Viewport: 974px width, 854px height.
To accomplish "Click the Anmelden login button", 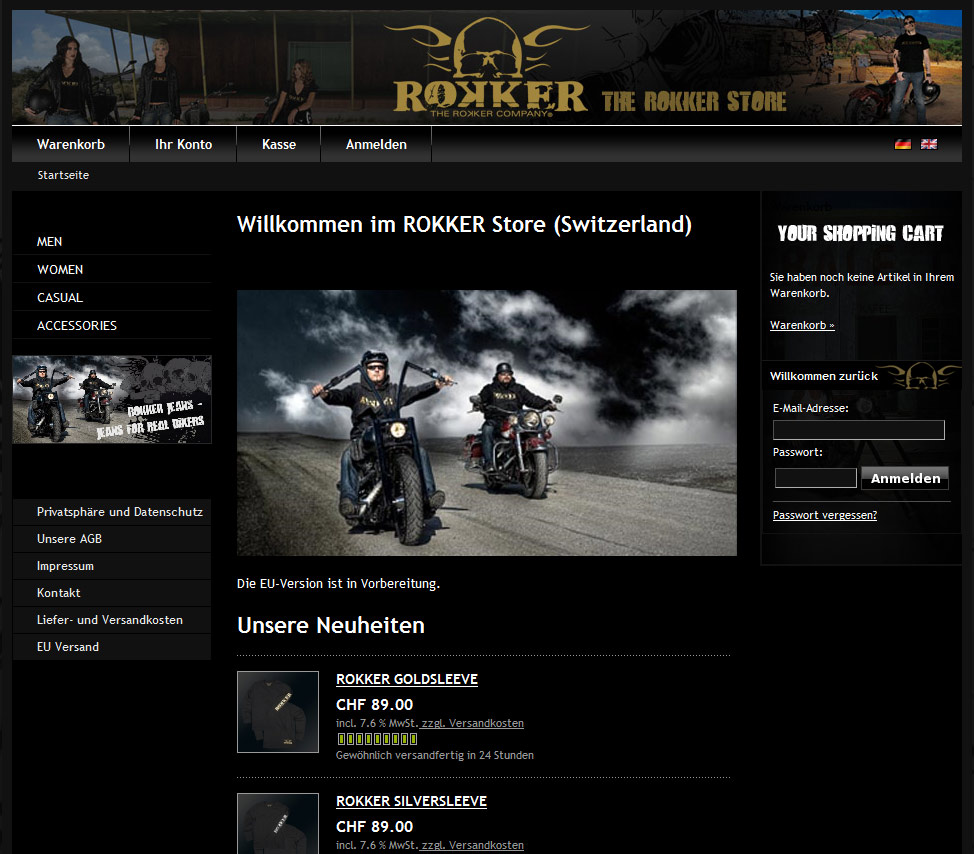I will (905, 478).
